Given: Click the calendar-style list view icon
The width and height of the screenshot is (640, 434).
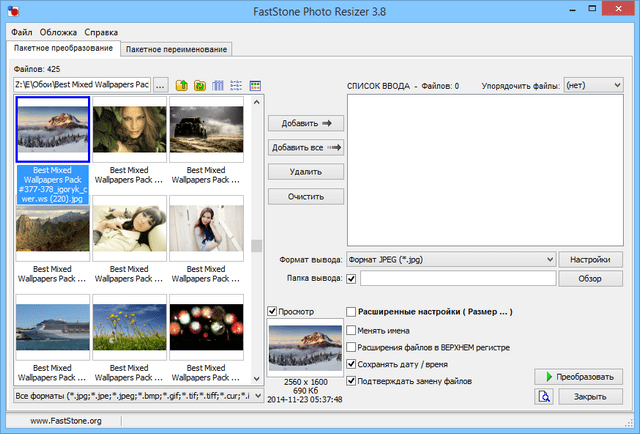Looking at the screenshot, I should (x=255, y=86).
